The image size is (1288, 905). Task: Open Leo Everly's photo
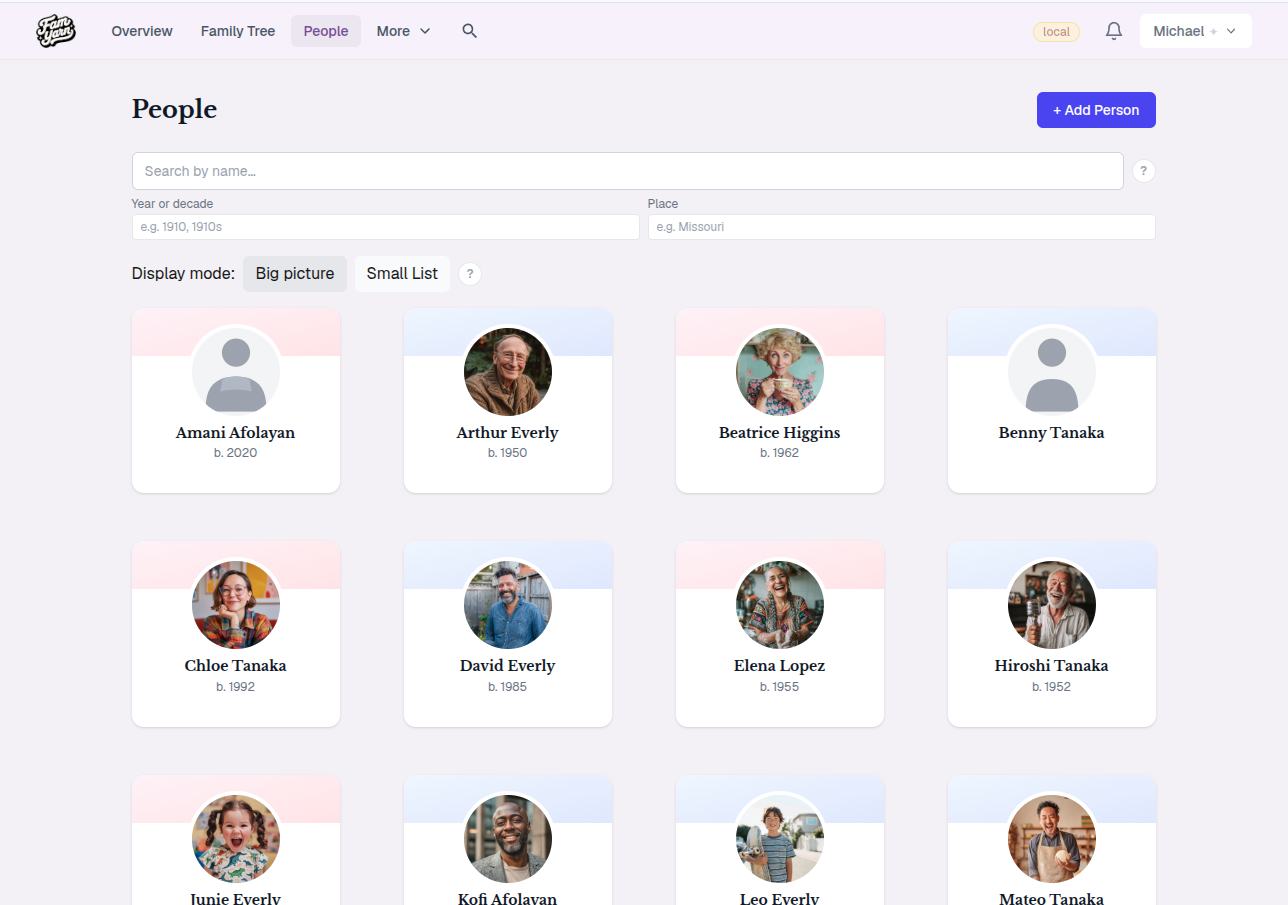coord(780,838)
